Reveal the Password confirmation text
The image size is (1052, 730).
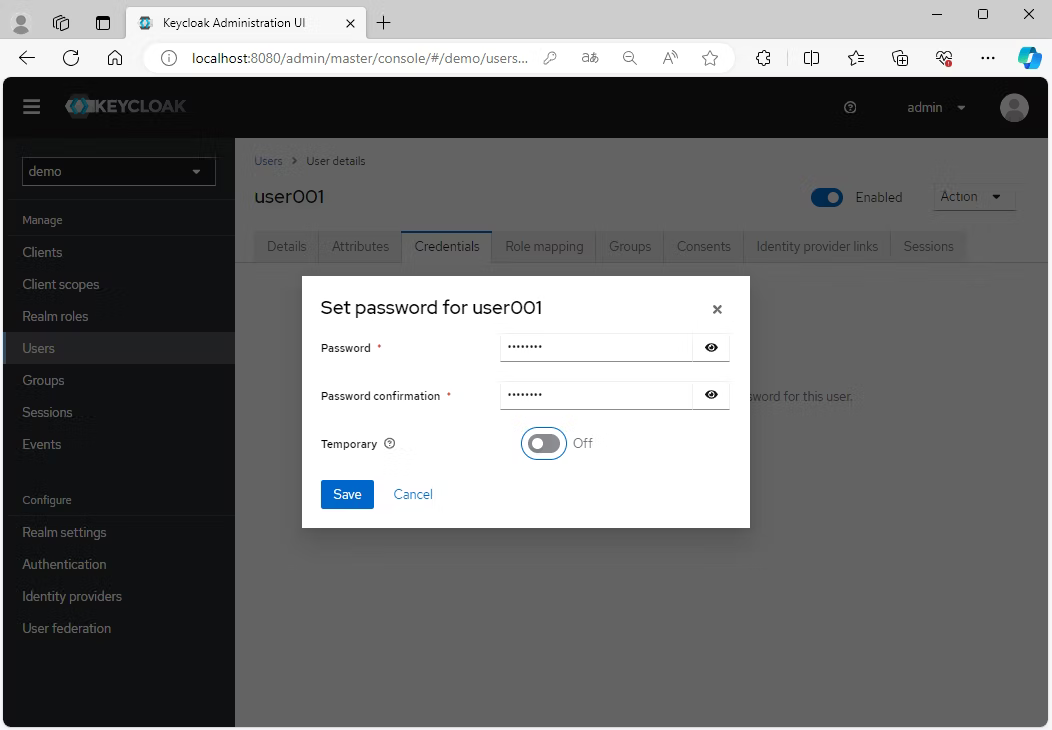711,396
